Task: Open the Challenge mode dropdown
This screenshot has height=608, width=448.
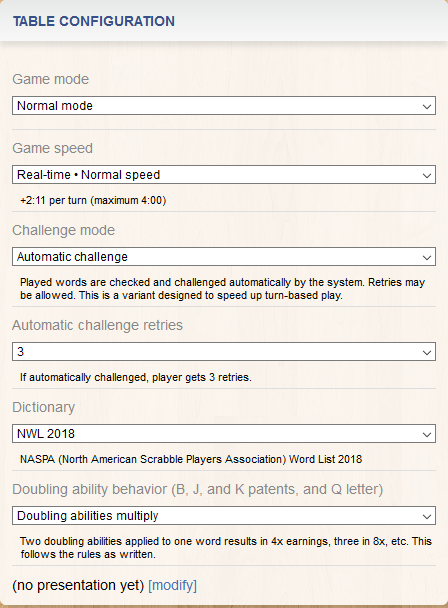Action: [224, 257]
